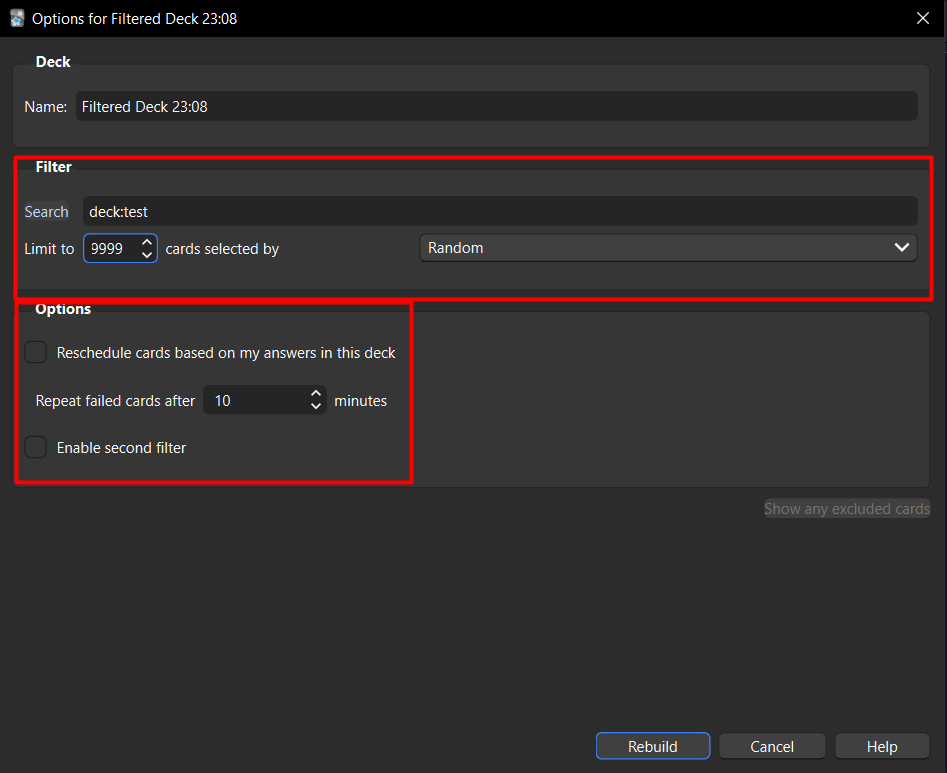Decrease the card limit with down arrow
Screen dimensions: 947x773
click(x=147, y=255)
